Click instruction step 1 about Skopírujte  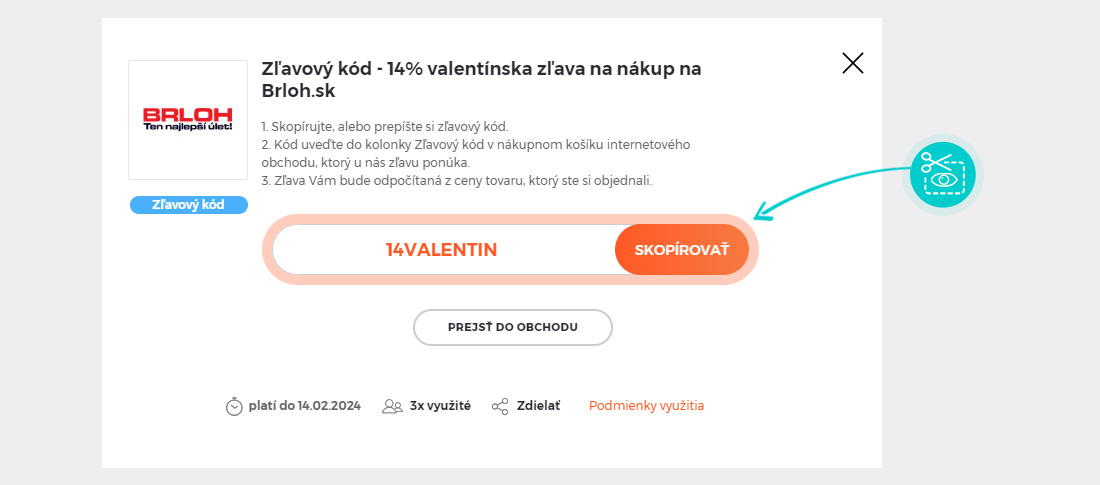384,127
